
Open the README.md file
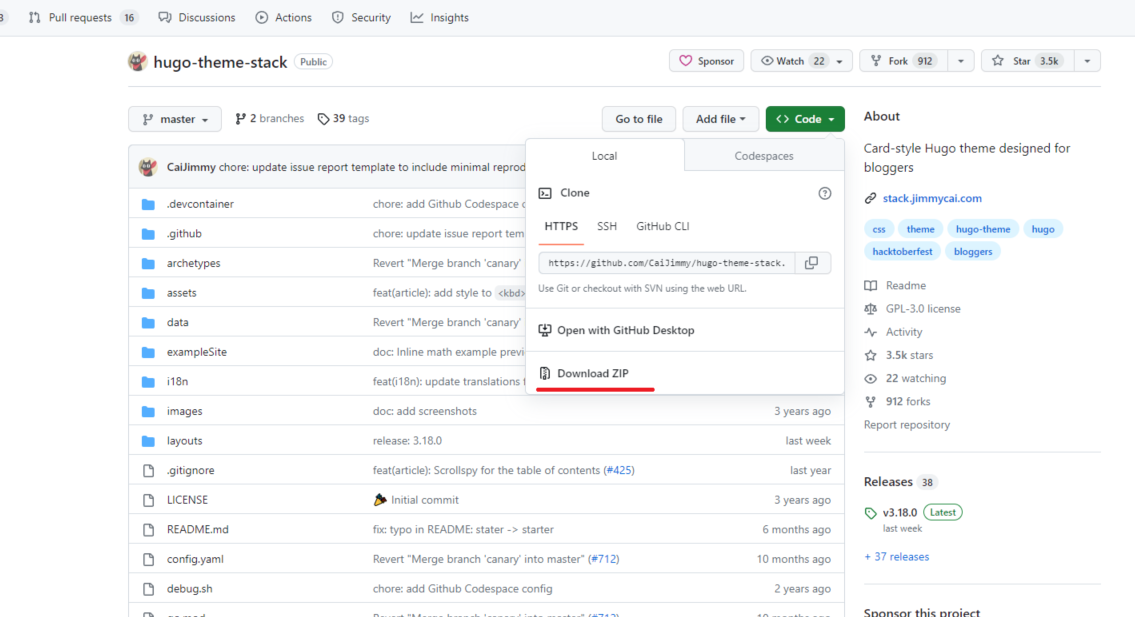[x=198, y=530]
